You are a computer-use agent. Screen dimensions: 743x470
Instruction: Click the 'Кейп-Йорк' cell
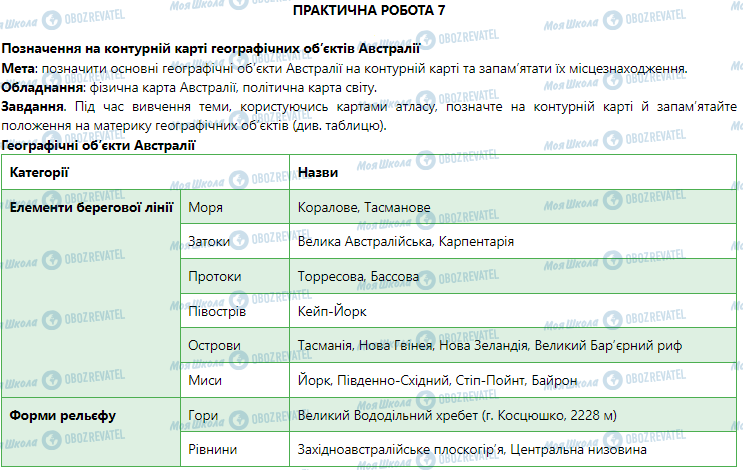coord(333,311)
